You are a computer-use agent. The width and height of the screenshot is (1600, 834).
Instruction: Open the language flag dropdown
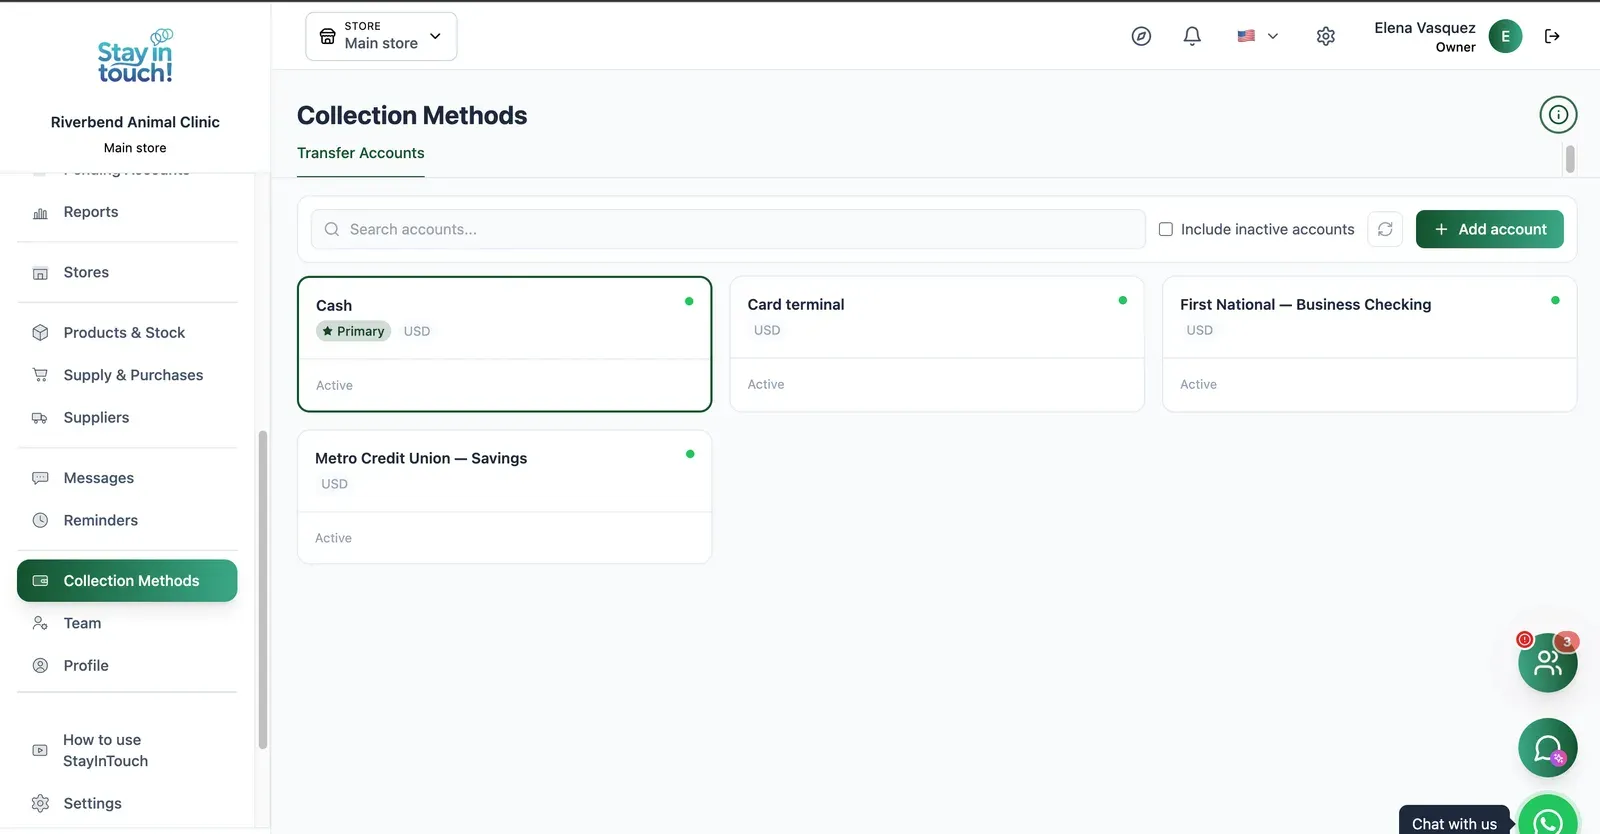point(1257,36)
